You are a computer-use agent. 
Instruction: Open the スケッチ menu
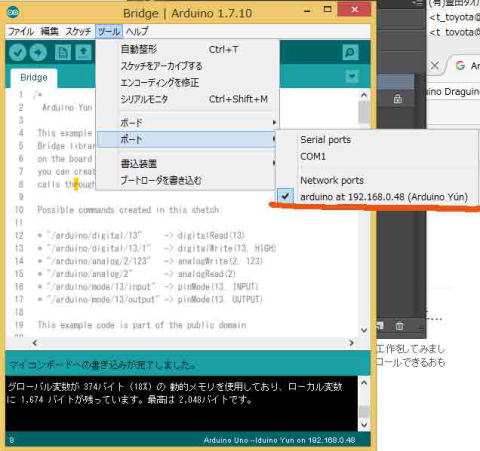[x=78, y=32]
